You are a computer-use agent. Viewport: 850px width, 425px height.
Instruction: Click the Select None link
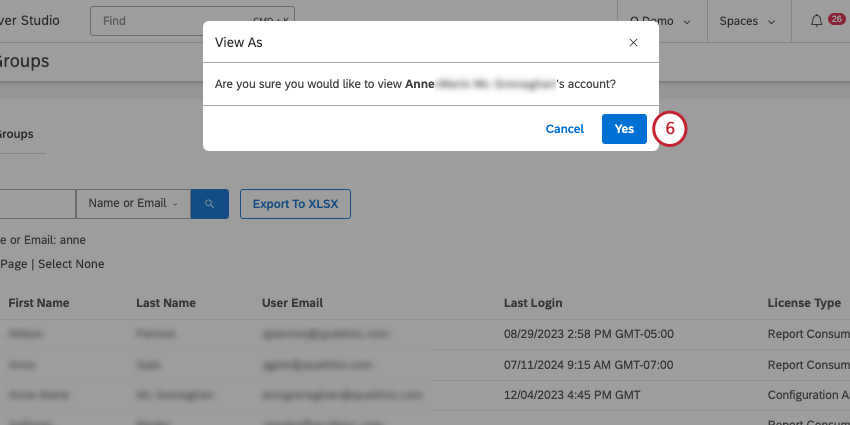(71, 264)
